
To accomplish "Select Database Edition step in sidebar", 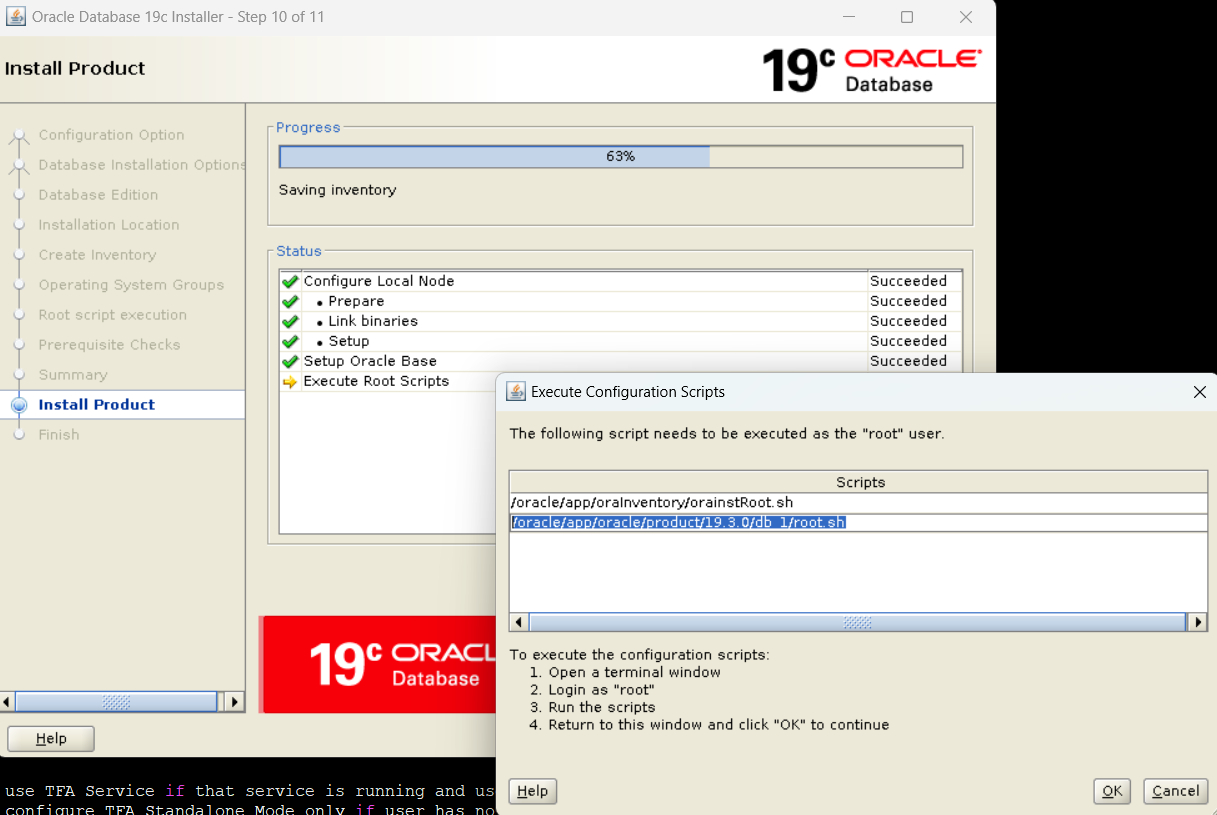I will tap(98, 195).
